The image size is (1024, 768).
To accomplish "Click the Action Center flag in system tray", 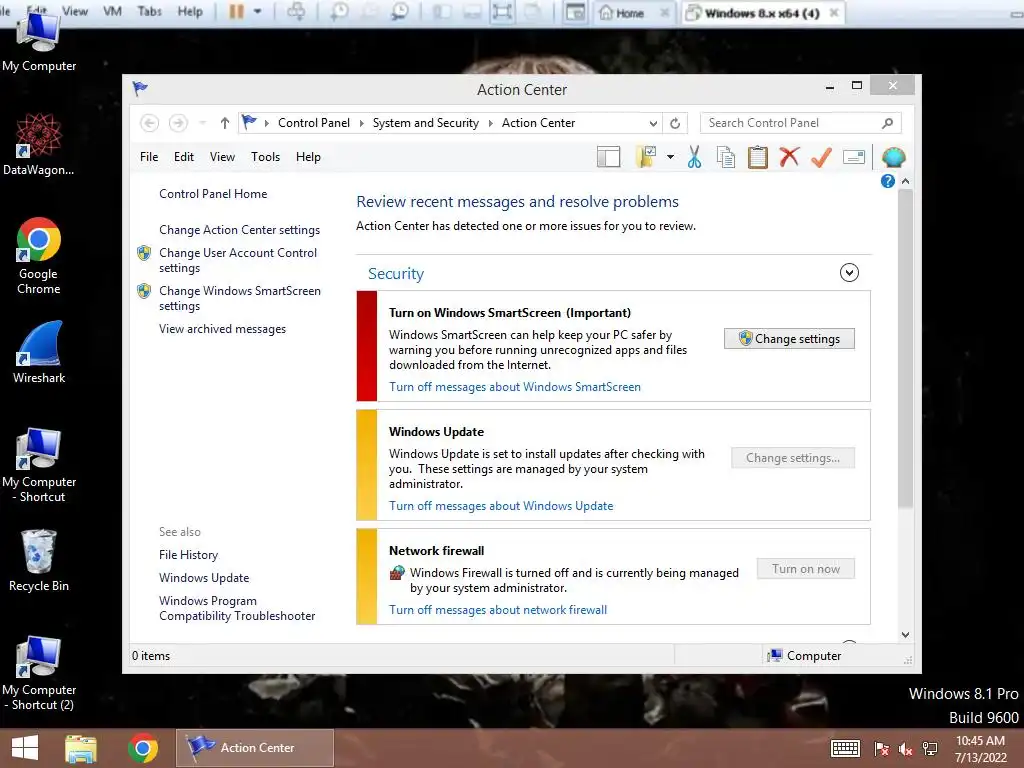I will pos(882,749).
